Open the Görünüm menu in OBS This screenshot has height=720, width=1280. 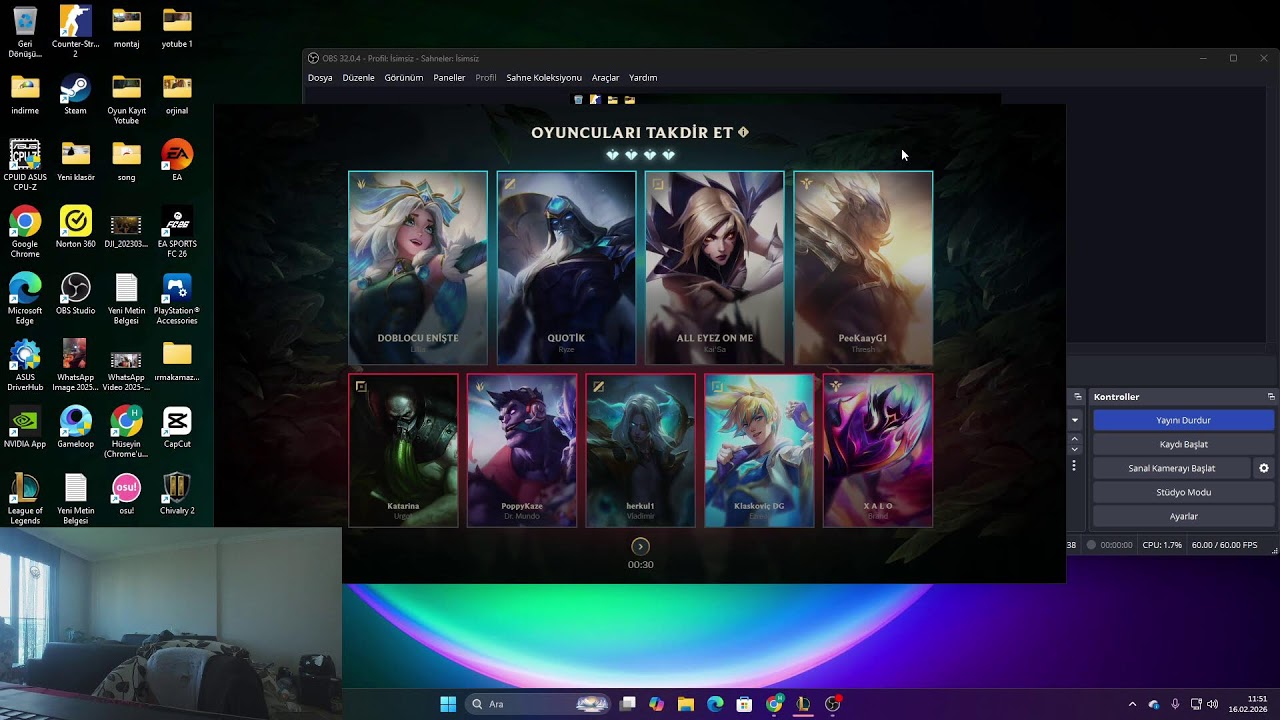coord(404,78)
